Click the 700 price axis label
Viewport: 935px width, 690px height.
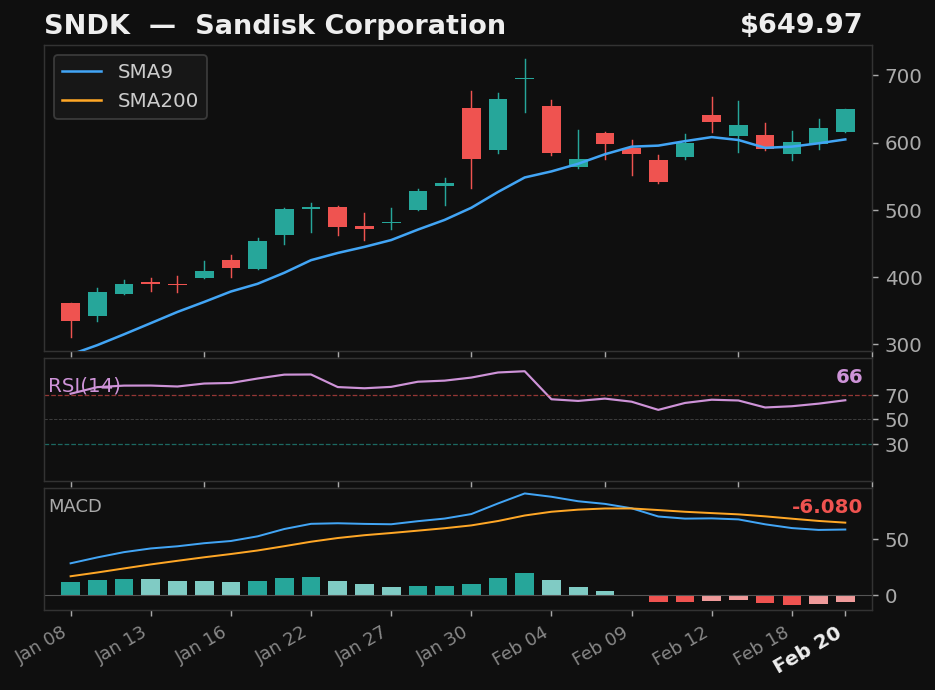pos(903,76)
